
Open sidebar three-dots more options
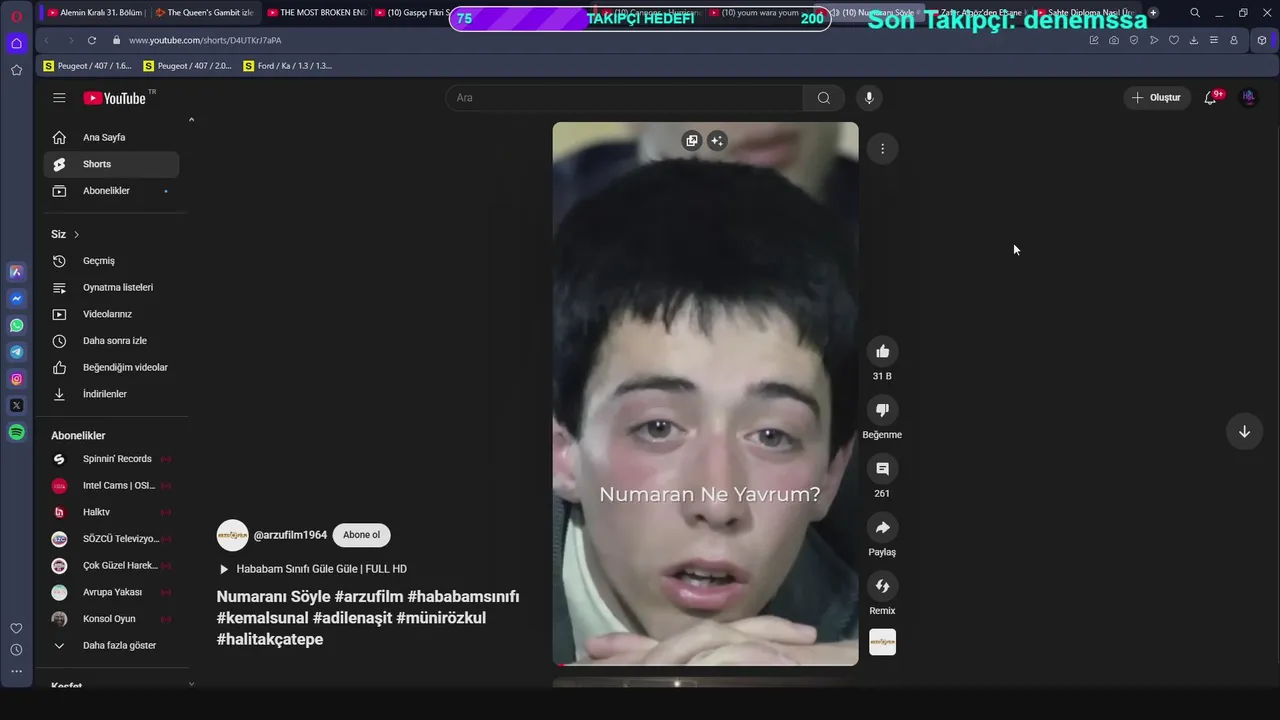tap(16, 671)
